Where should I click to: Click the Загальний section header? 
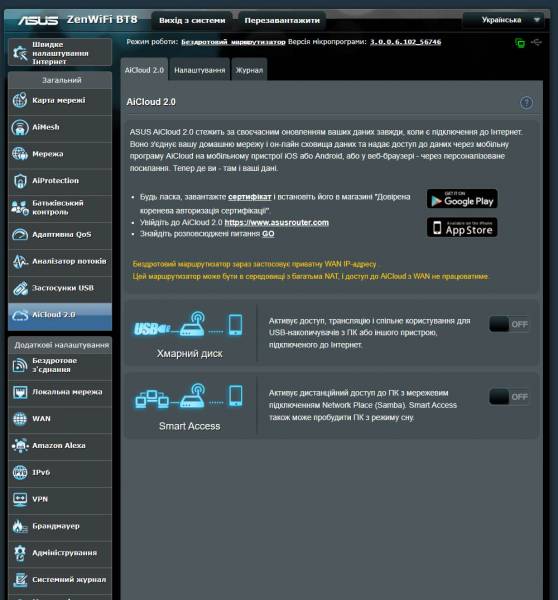pos(60,80)
